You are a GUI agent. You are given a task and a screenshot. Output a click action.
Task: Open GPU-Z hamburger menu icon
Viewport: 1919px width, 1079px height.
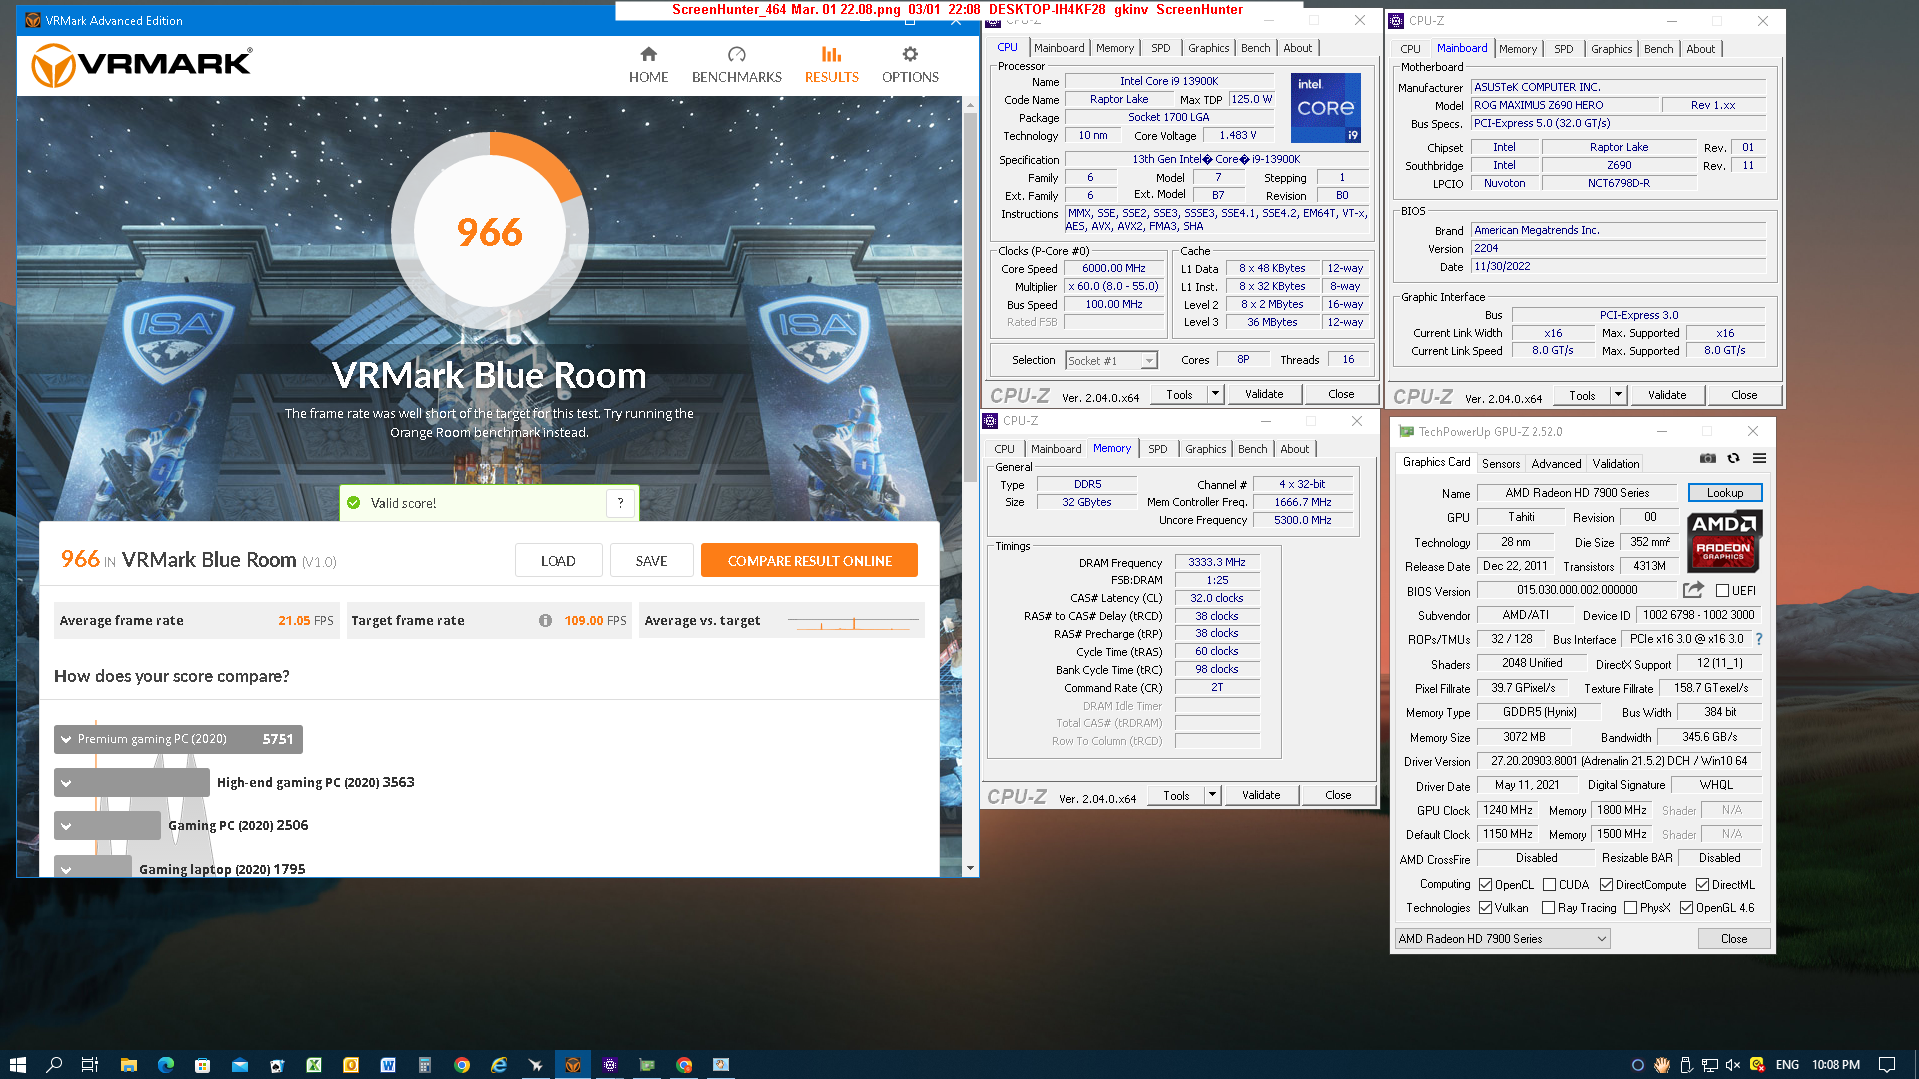pyautogui.click(x=1759, y=458)
